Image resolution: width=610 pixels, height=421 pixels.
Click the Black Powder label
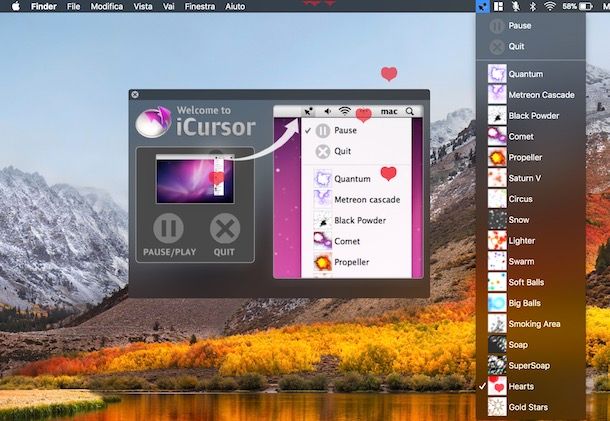[x=534, y=116]
